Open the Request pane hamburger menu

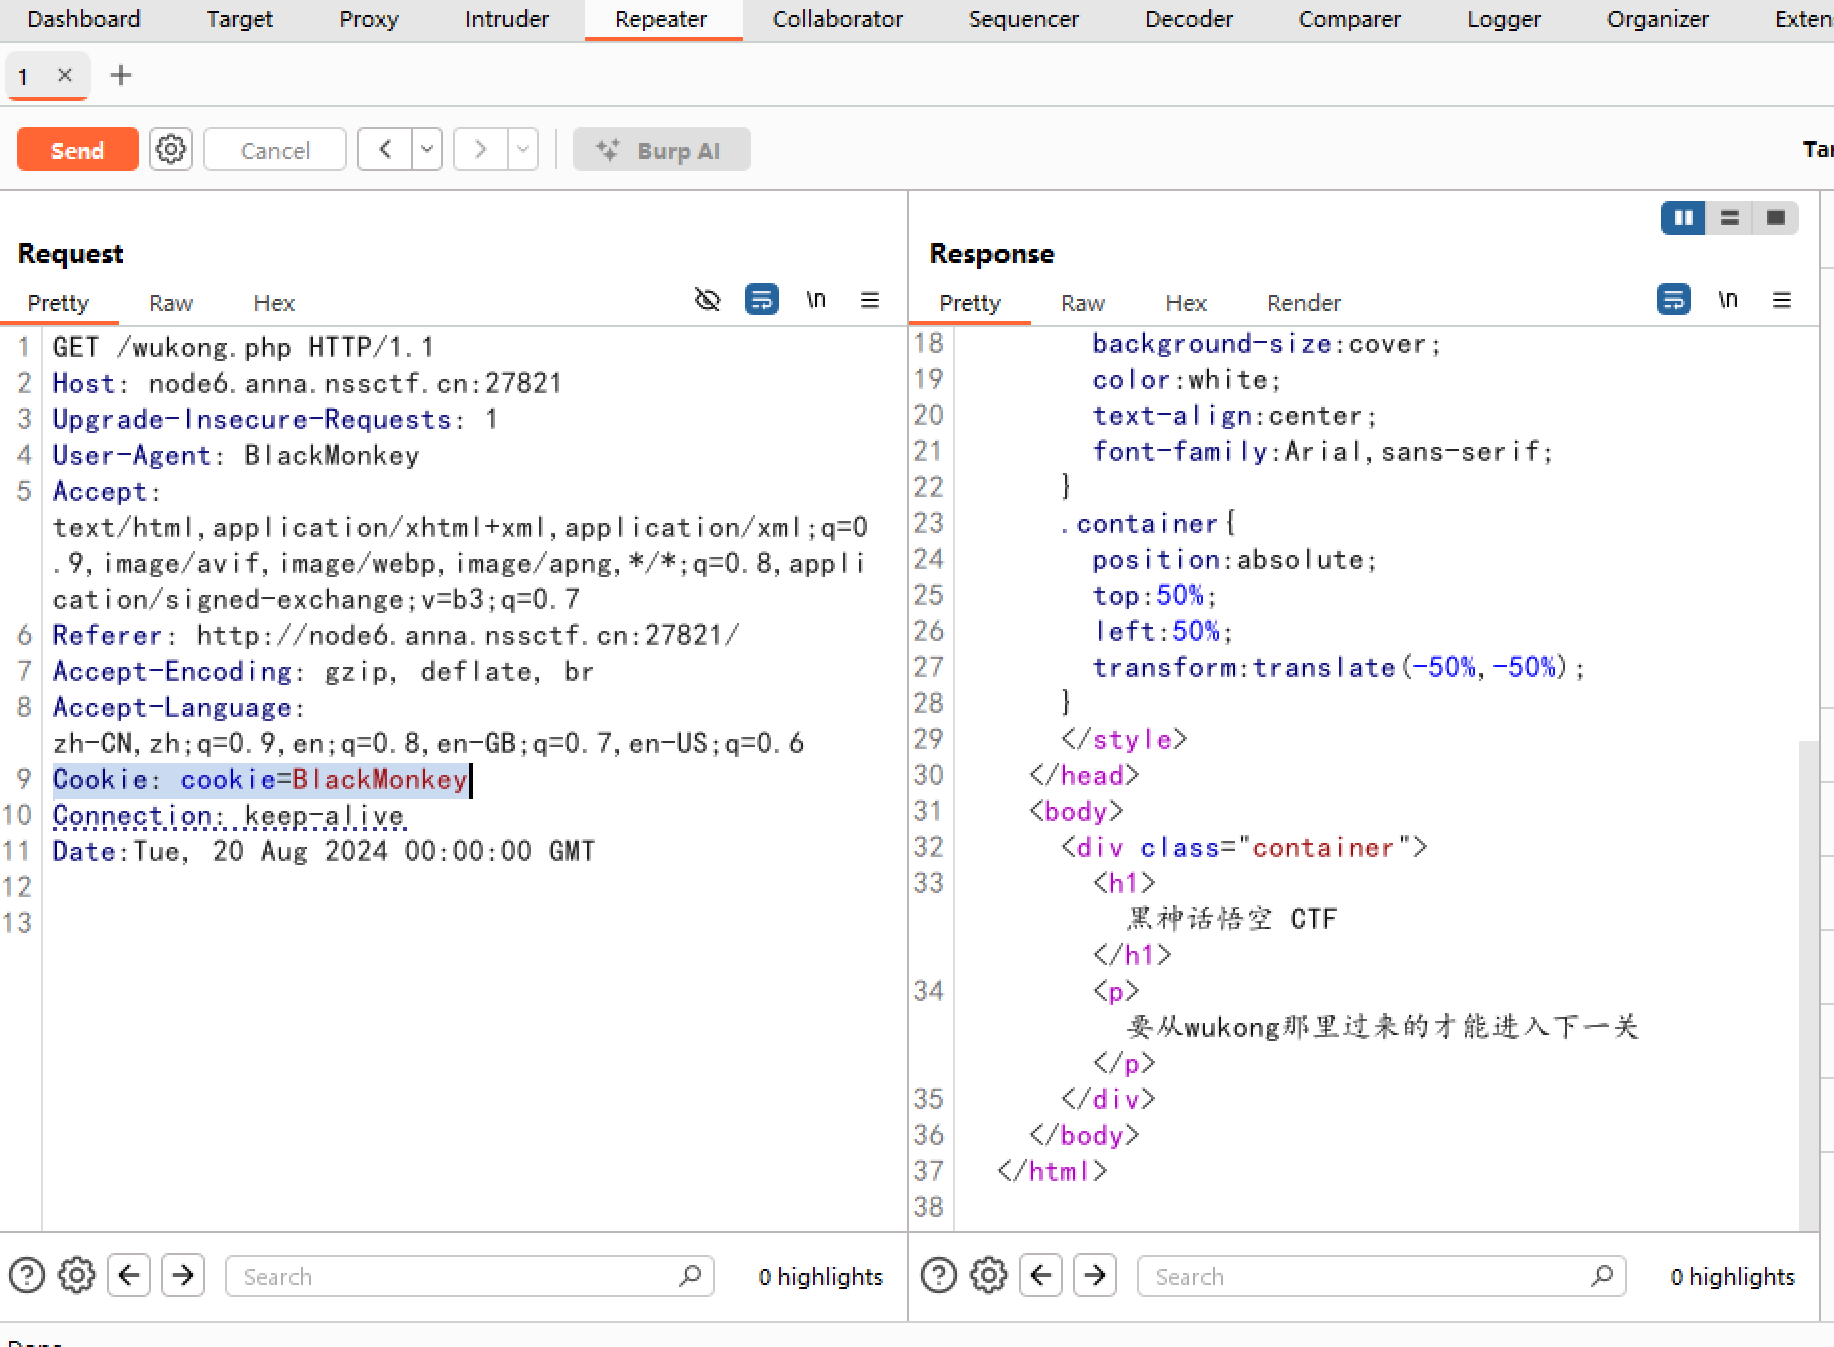point(870,300)
